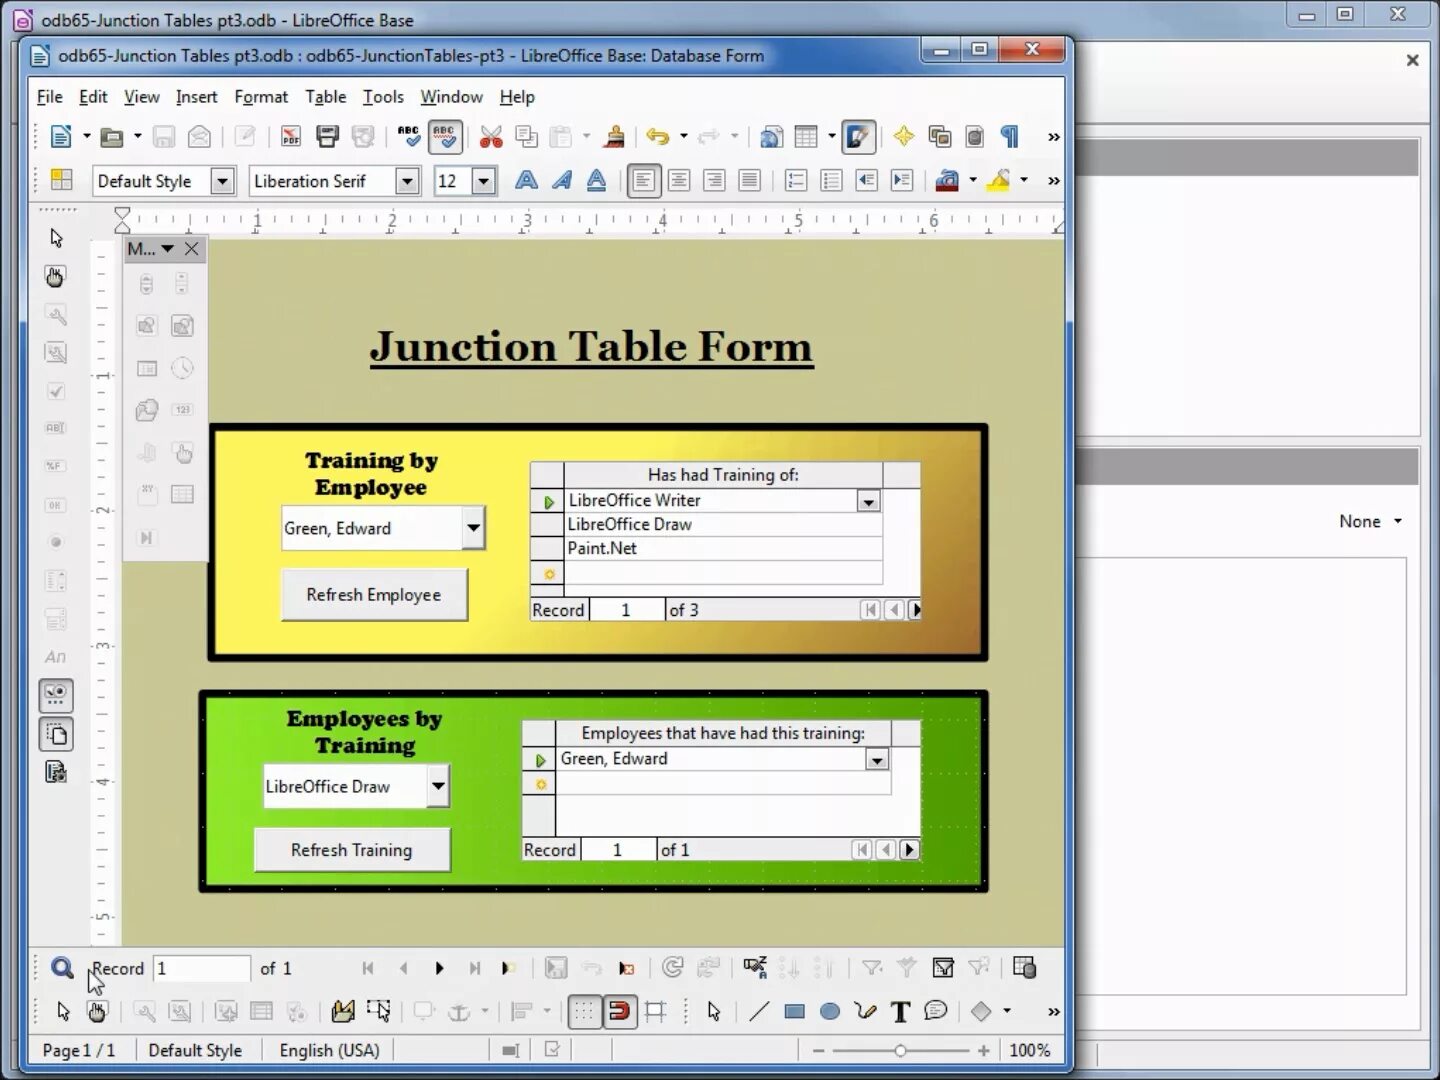Viewport: 1440px width, 1080px height.
Task: Click English (USA) in status bar
Action: coord(329,1050)
